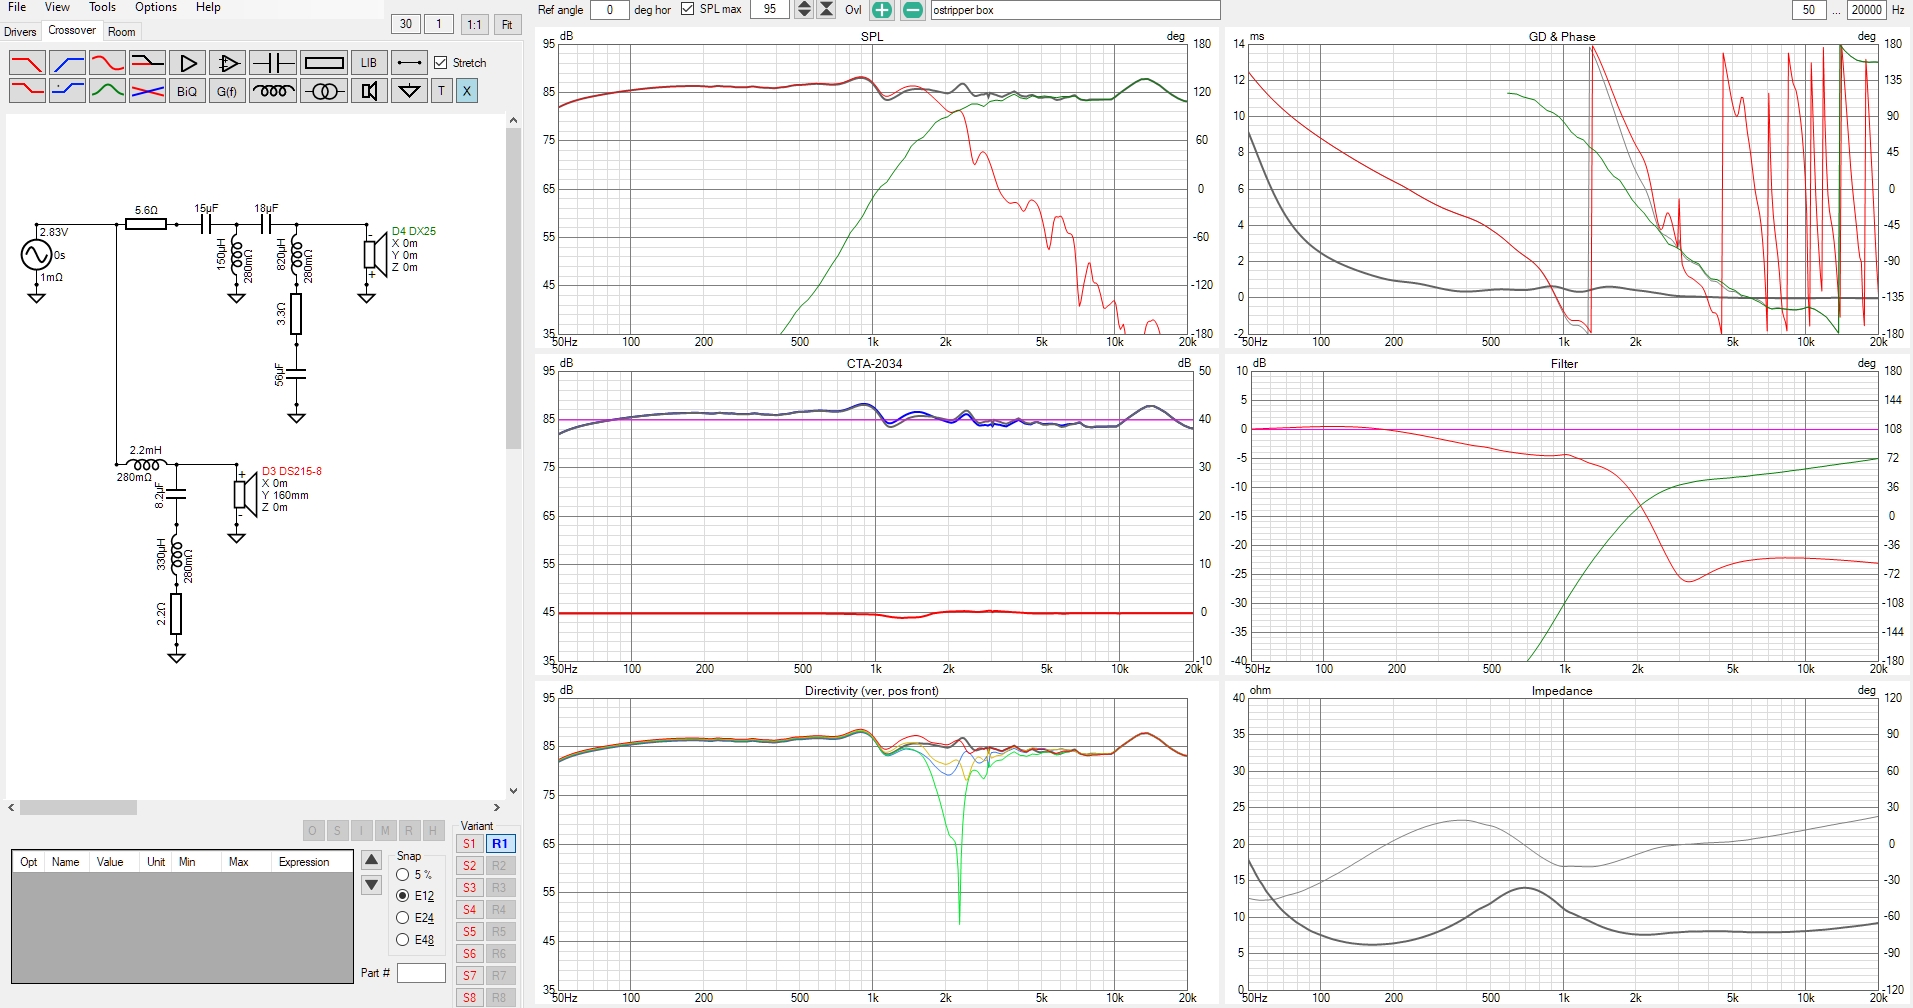Click the maximum frequency field showing 20000
Image resolution: width=1913 pixels, height=1008 pixels.
1866,10
